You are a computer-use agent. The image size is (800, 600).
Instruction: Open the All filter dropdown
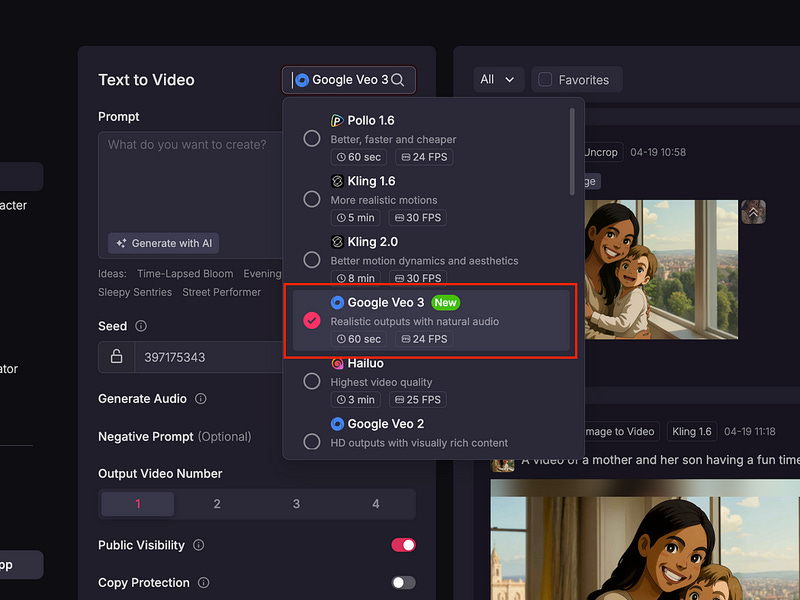498,80
